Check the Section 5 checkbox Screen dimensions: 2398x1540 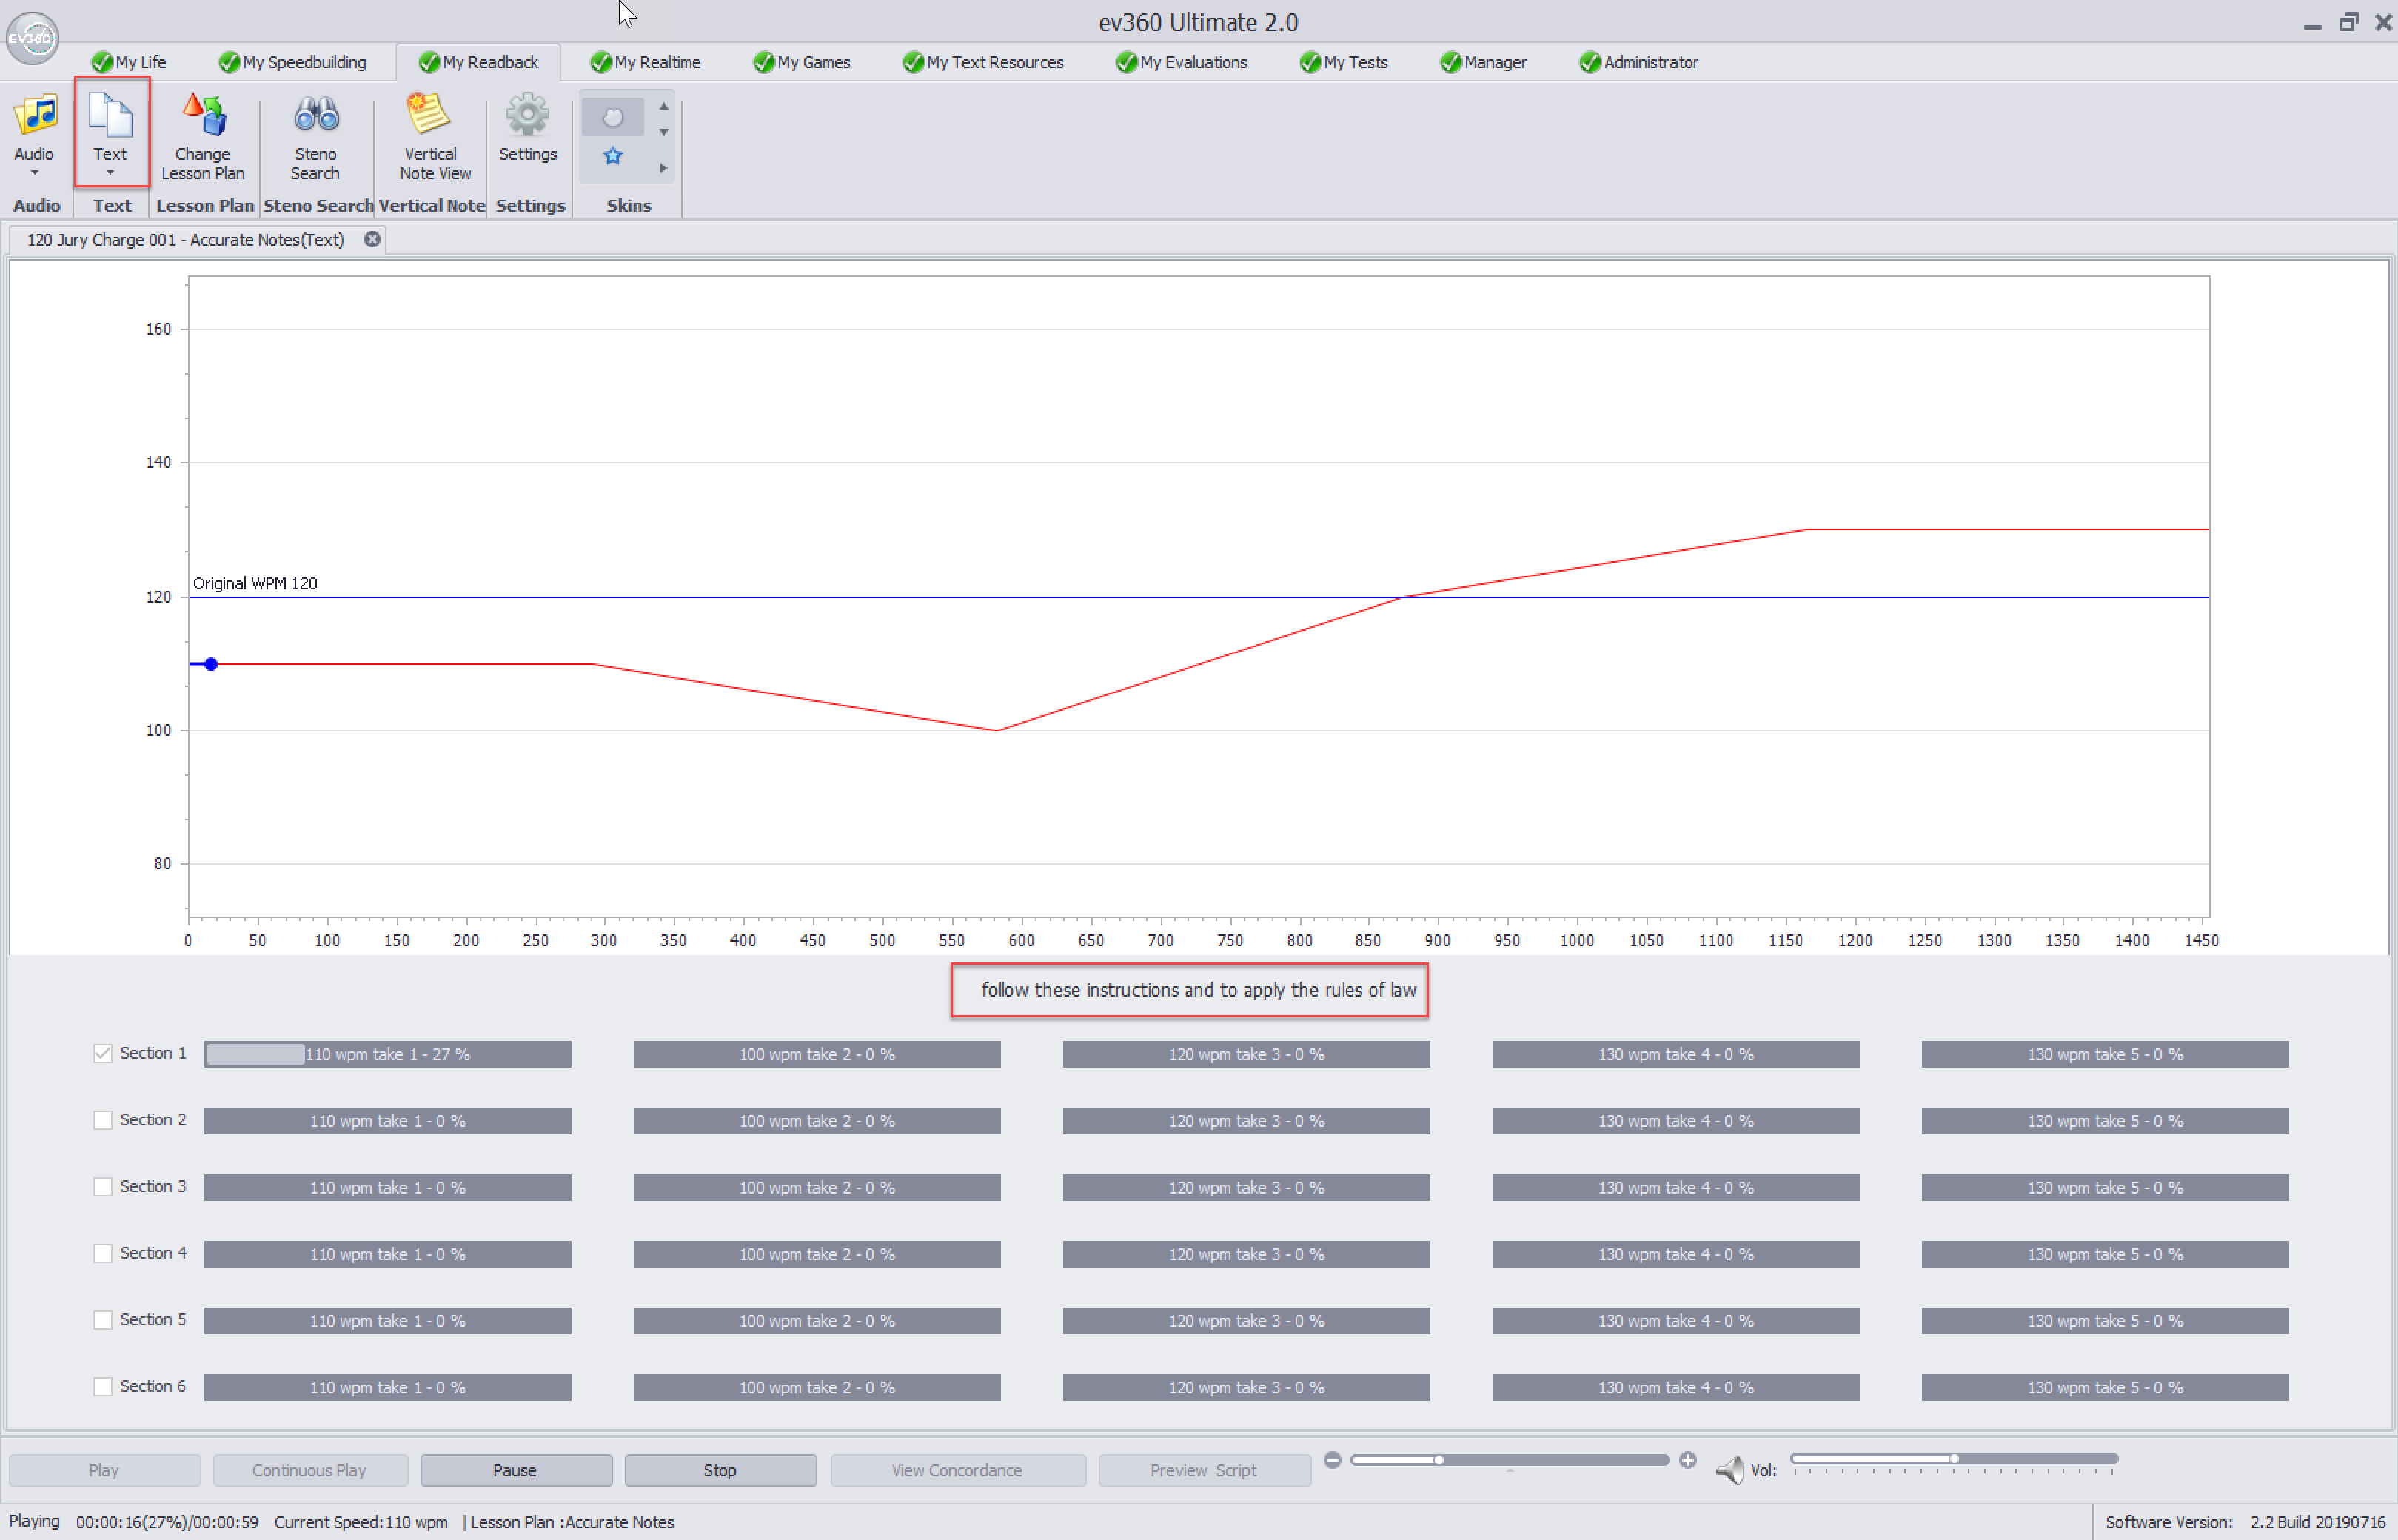103,1320
